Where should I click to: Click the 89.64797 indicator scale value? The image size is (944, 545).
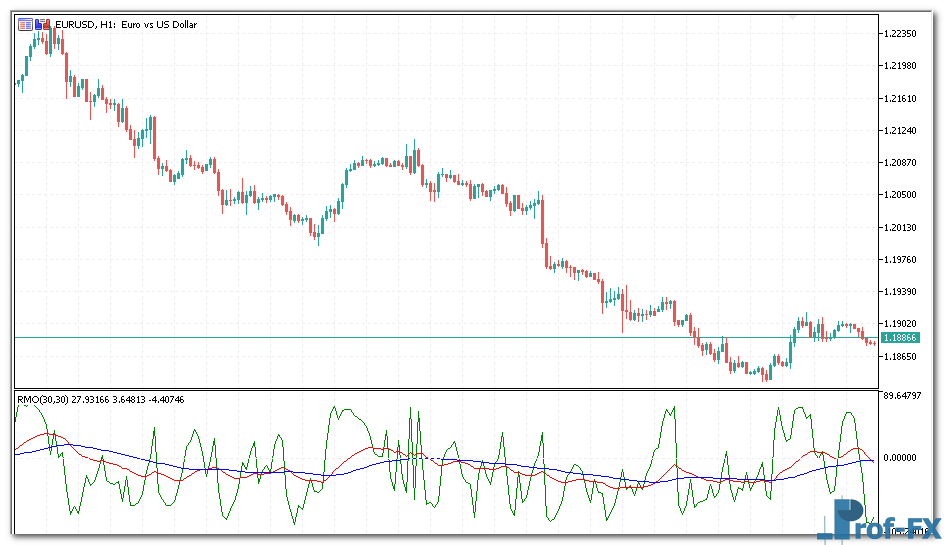(x=904, y=396)
